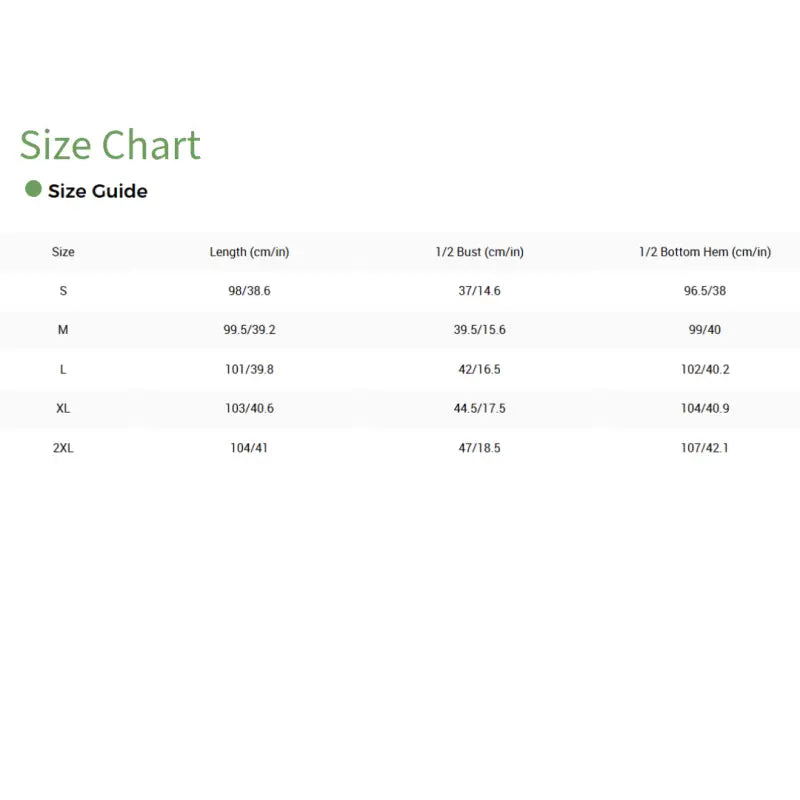800x800 pixels.
Task: Click the S size row label
Action: pyautogui.click(x=63, y=291)
